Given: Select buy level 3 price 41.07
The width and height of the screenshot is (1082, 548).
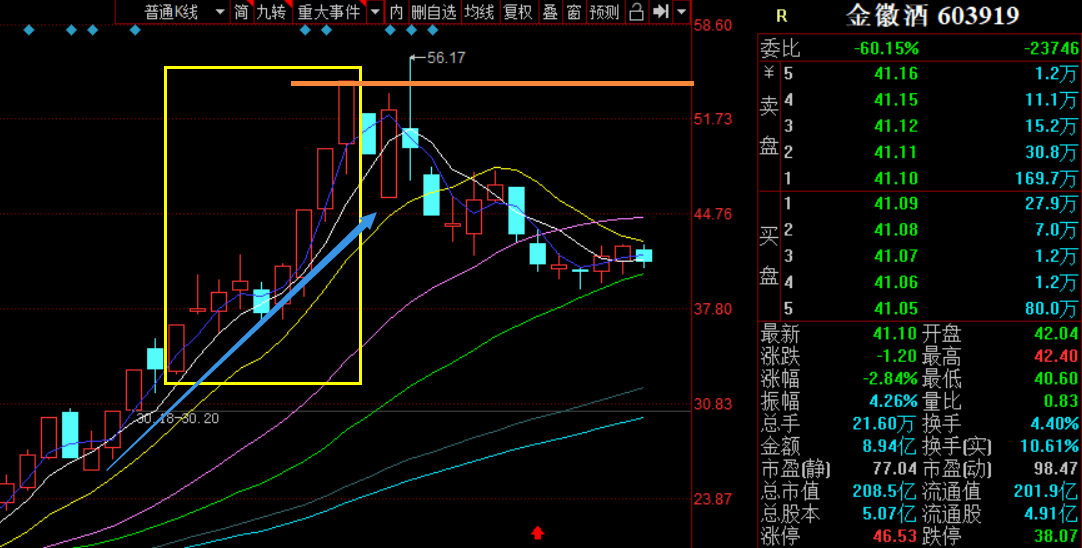Looking at the screenshot, I should pyautogui.click(x=898, y=256).
